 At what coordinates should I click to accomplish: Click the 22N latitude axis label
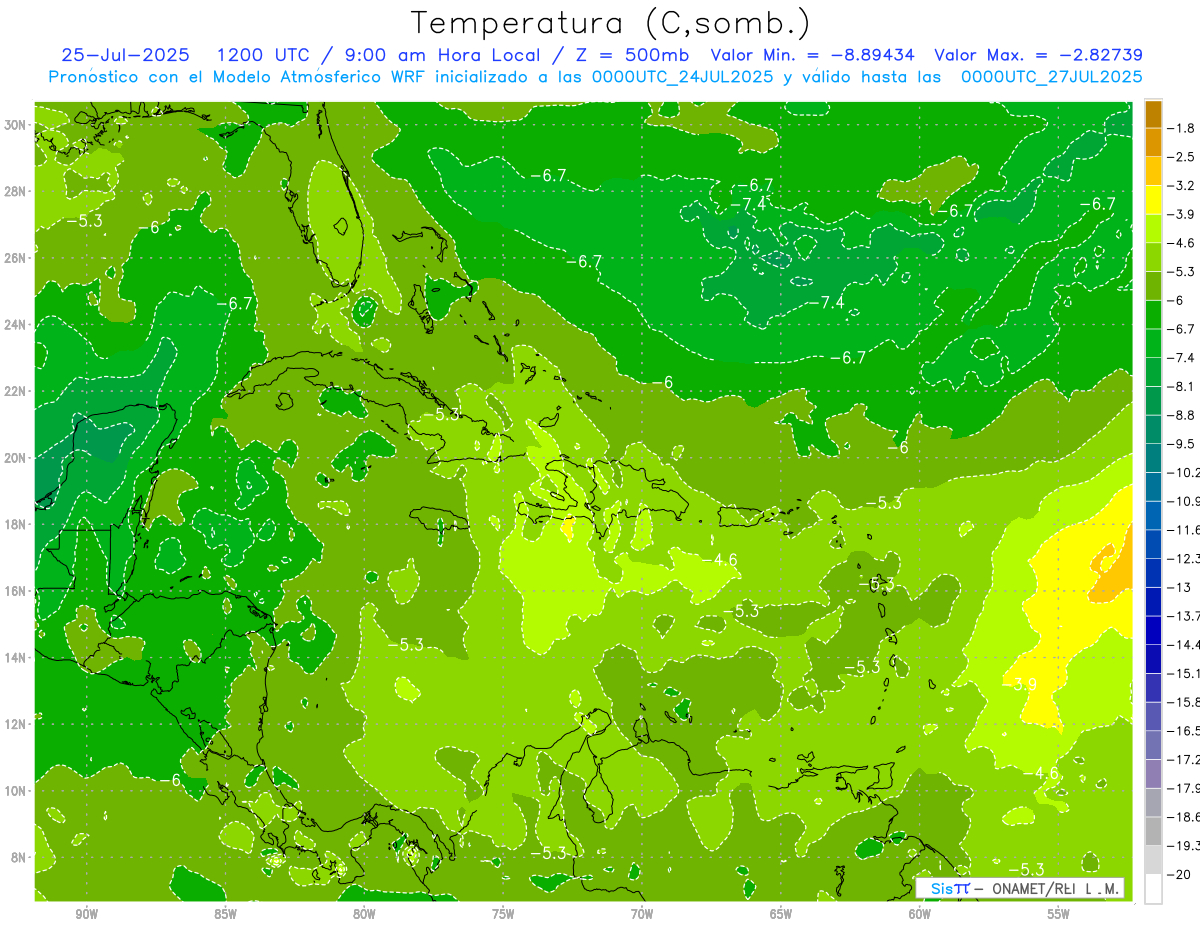click(x=17, y=391)
